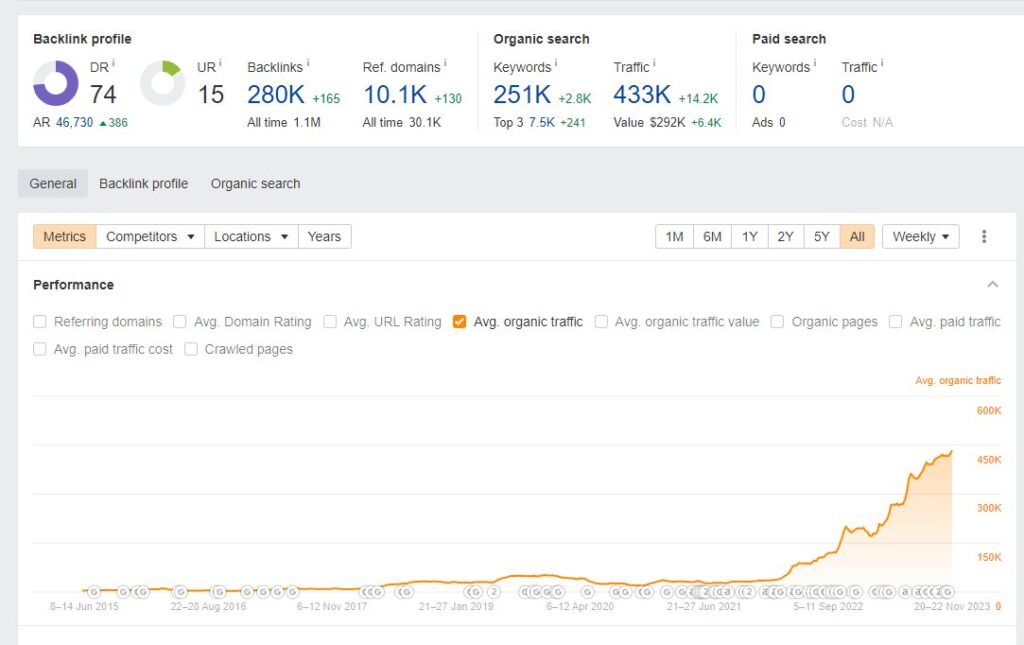Switch to the Backlink profile tab

pyautogui.click(x=143, y=184)
